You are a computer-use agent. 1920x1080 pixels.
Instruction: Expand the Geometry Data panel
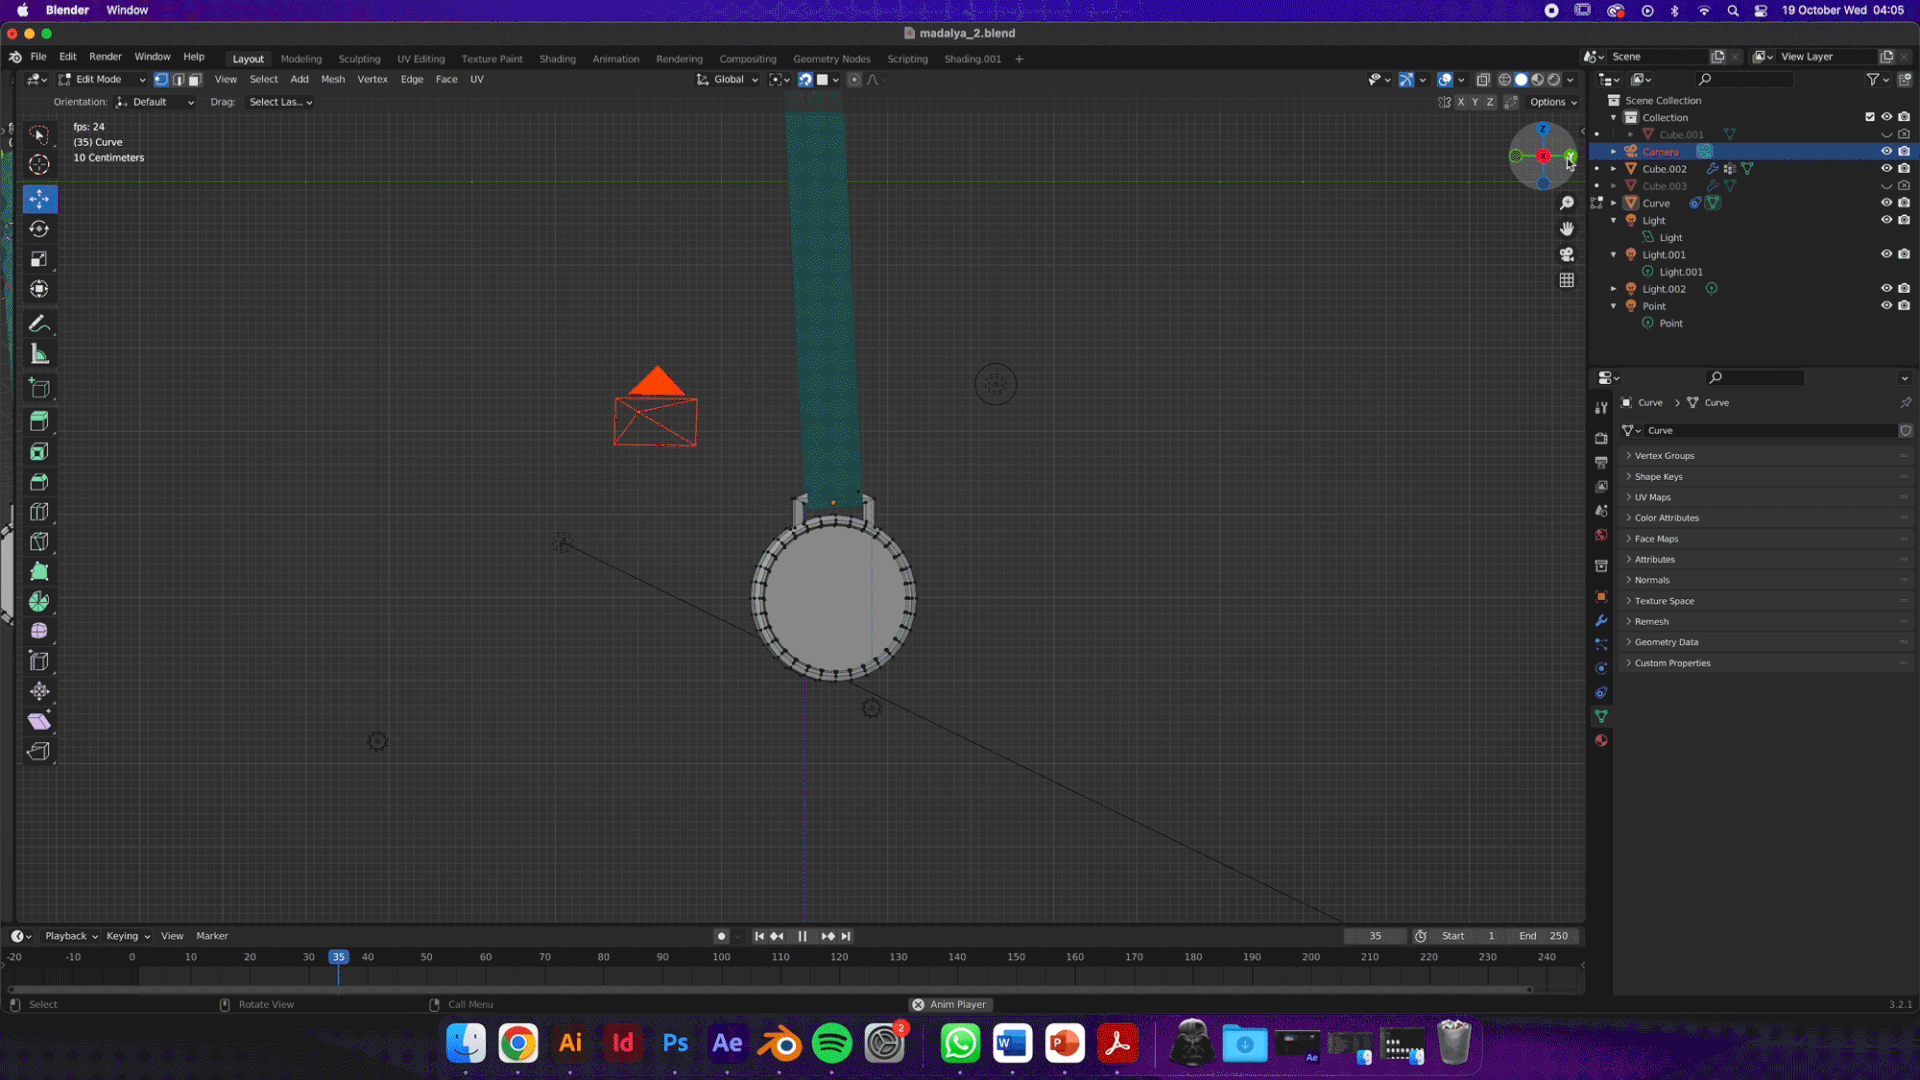point(1666,642)
